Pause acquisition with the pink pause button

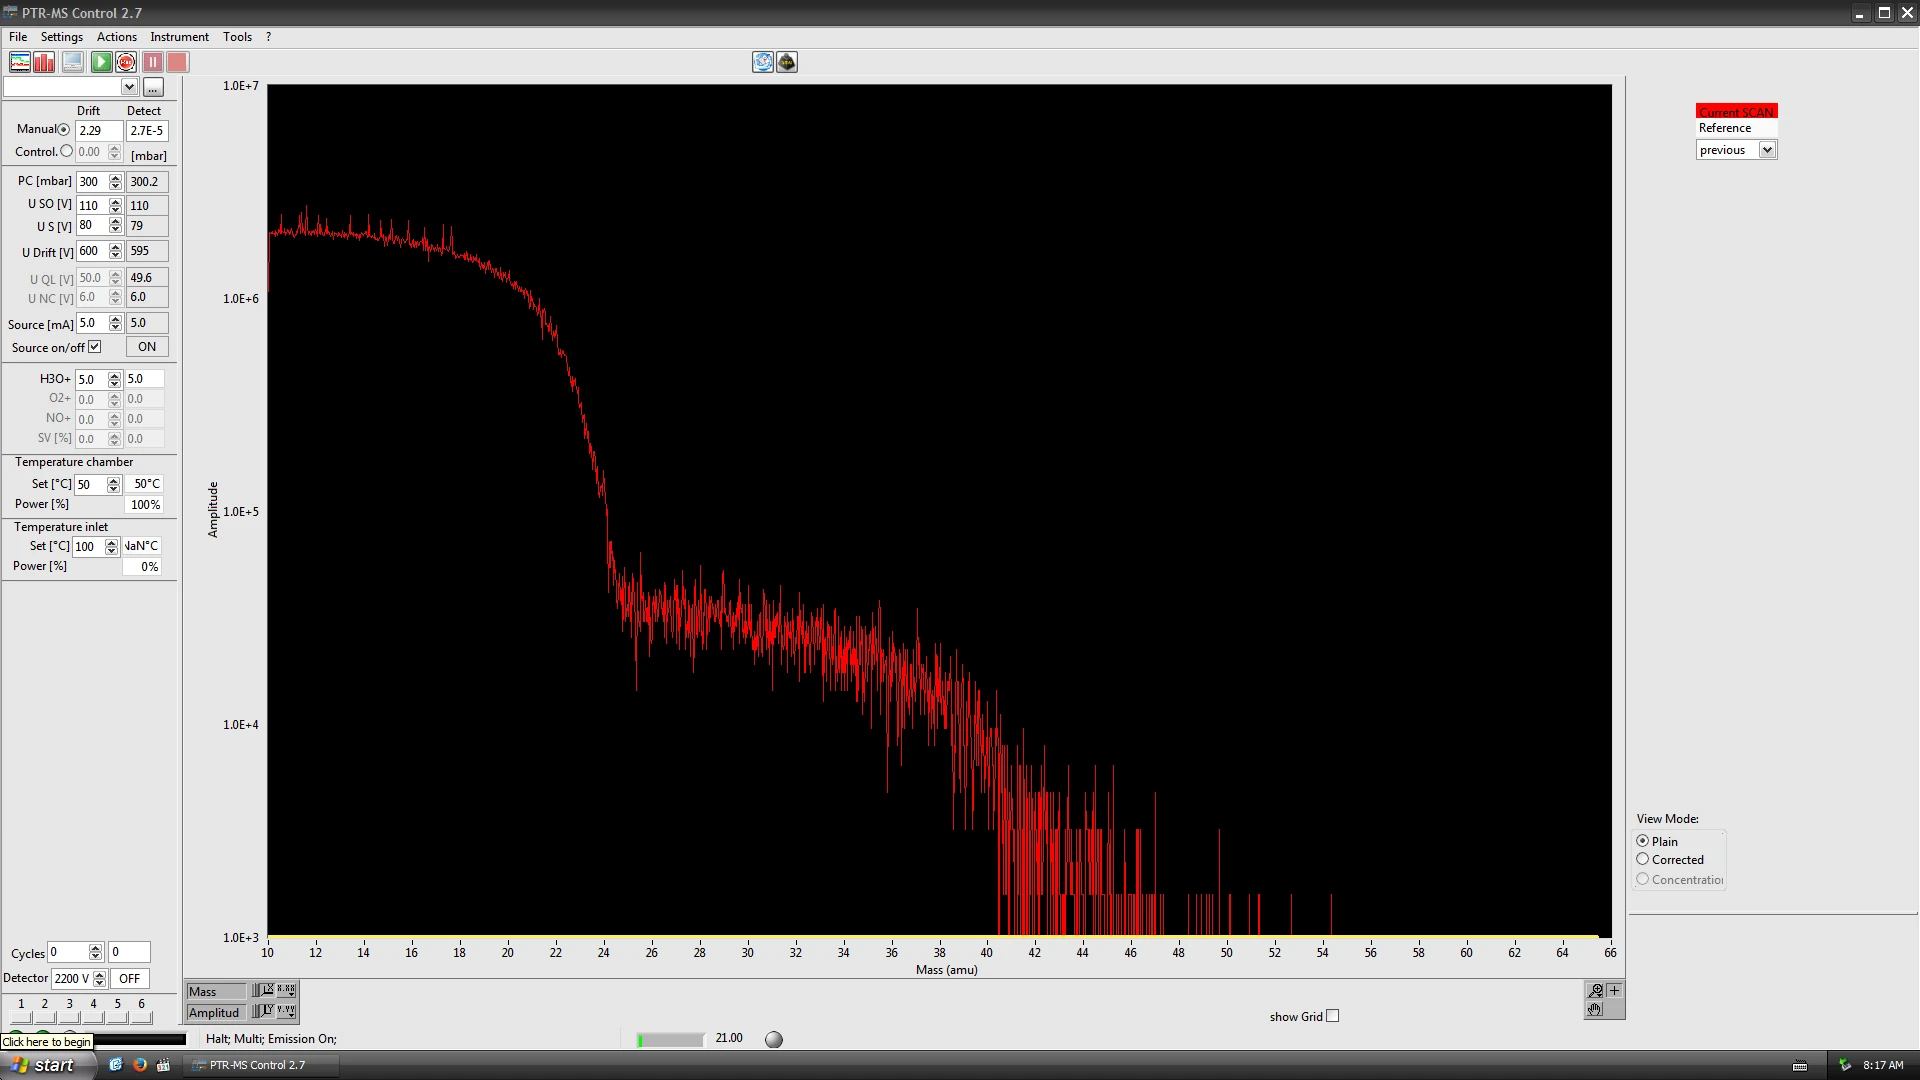[153, 62]
